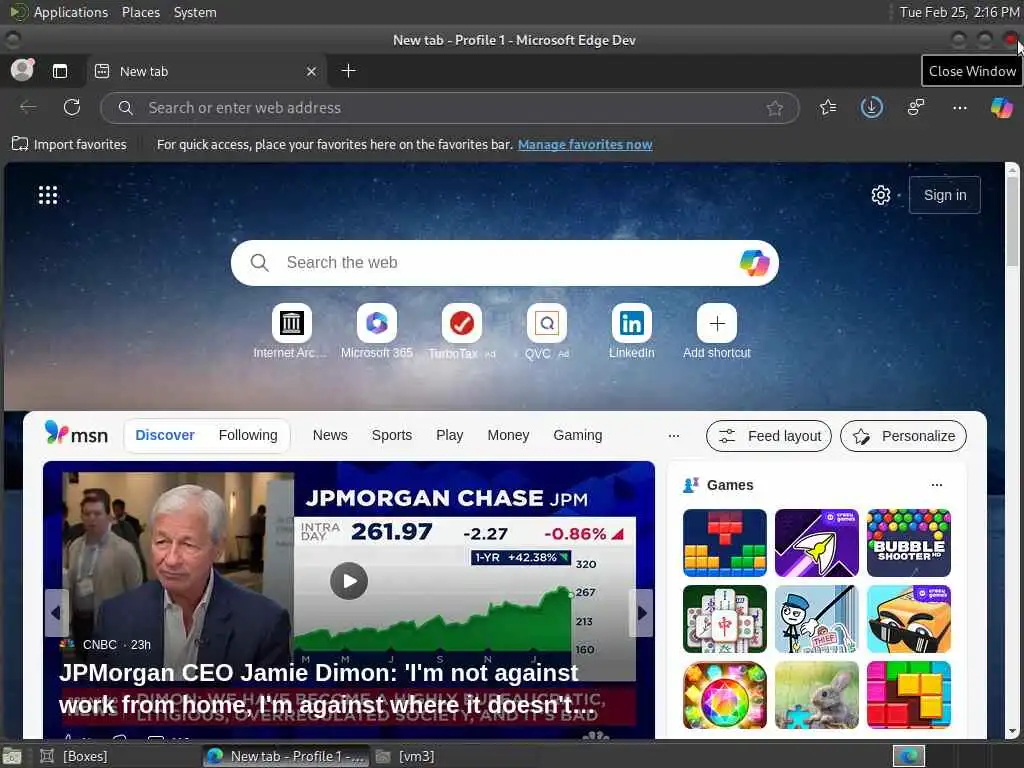Open the paper plane game thumbnail
The width and height of the screenshot is (1024, 768).
tap(816, 543)
